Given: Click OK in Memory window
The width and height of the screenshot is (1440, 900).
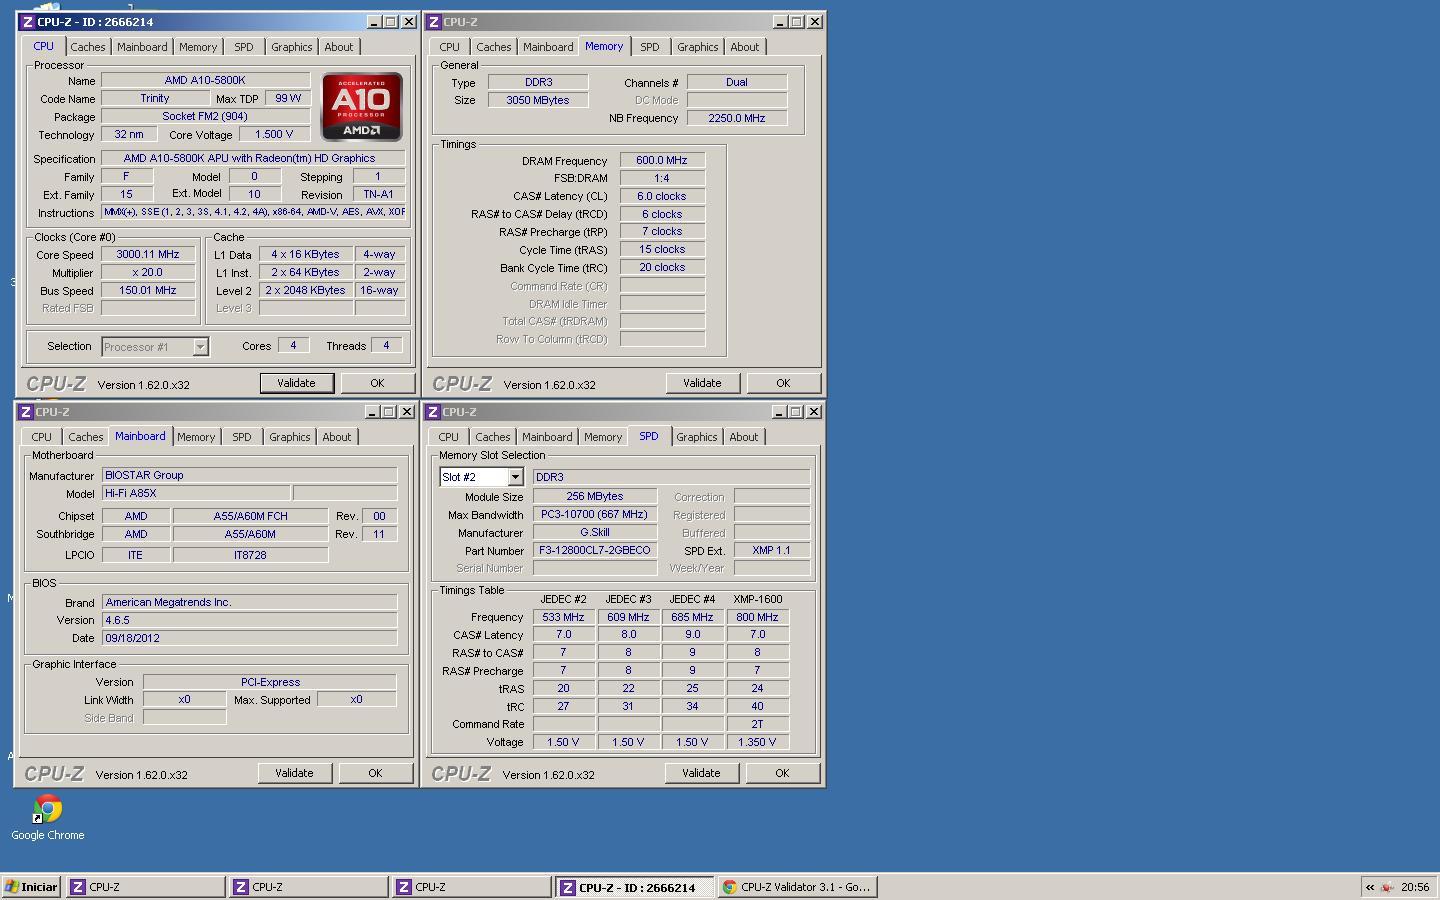Looking at the screenshot, I should [783, 383].
